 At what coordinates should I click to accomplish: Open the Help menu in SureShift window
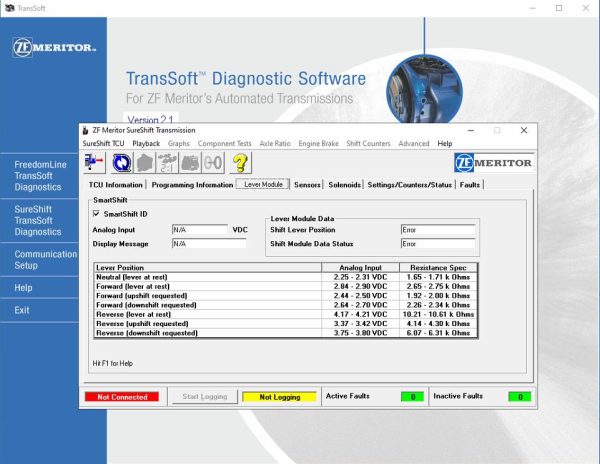coord(445,143)
